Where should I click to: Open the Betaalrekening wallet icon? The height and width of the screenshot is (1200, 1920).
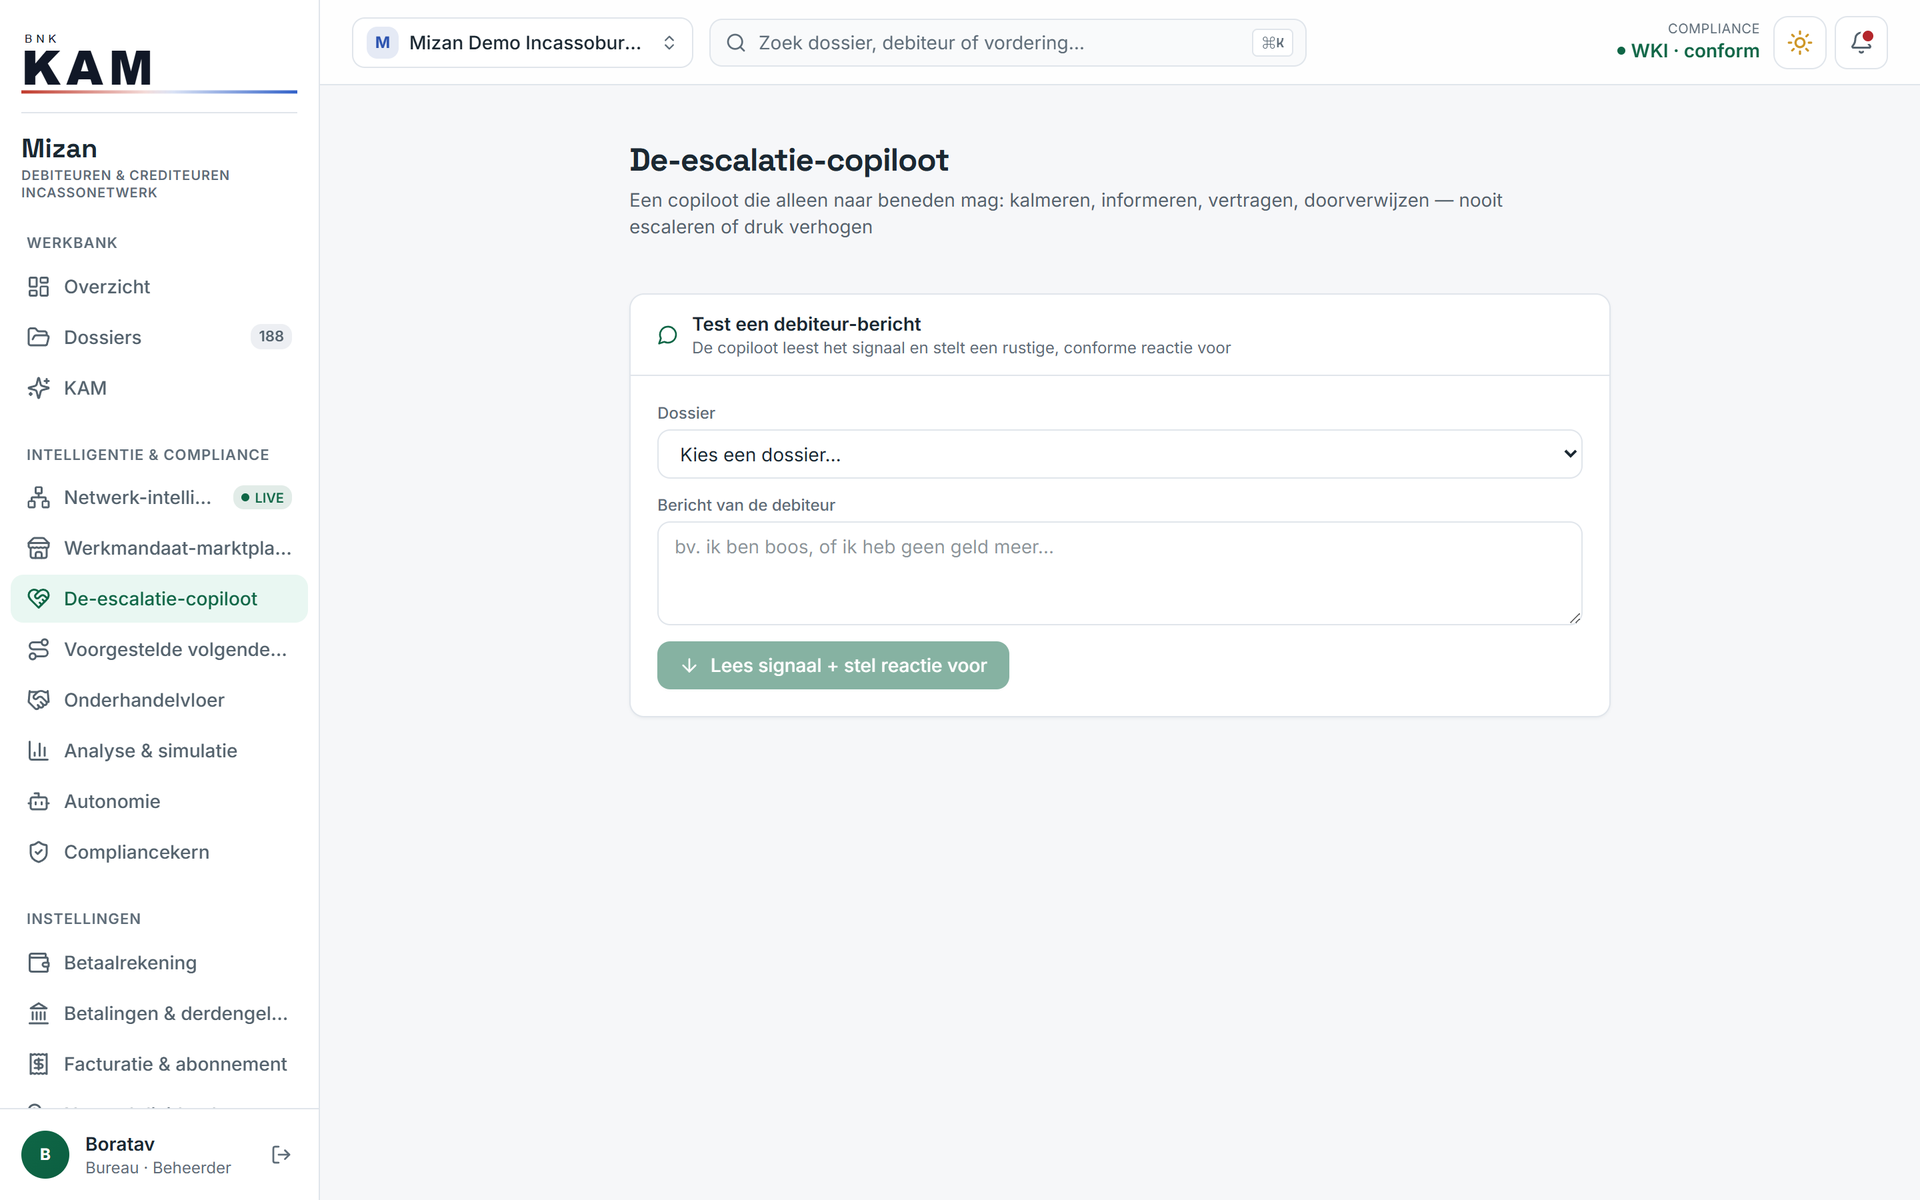point(38,963)
